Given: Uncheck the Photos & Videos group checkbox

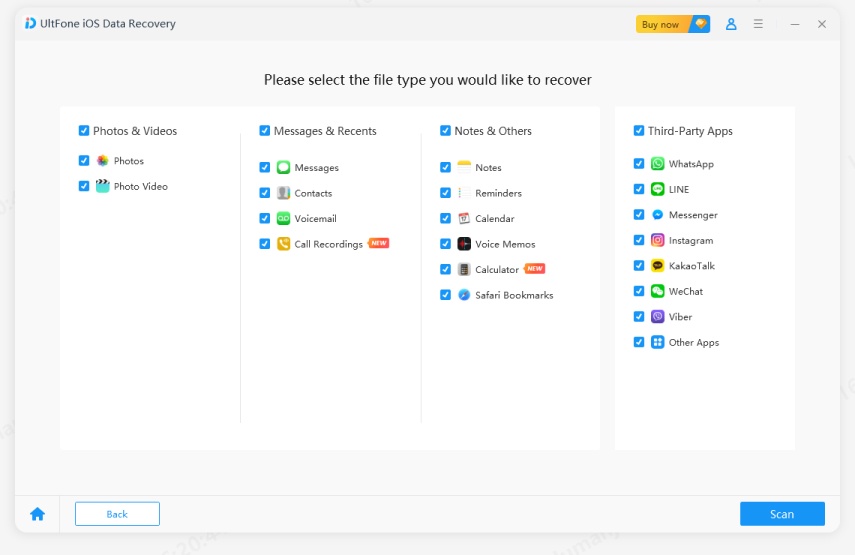Looking at the screenshot, I should (x=84, y=131).
